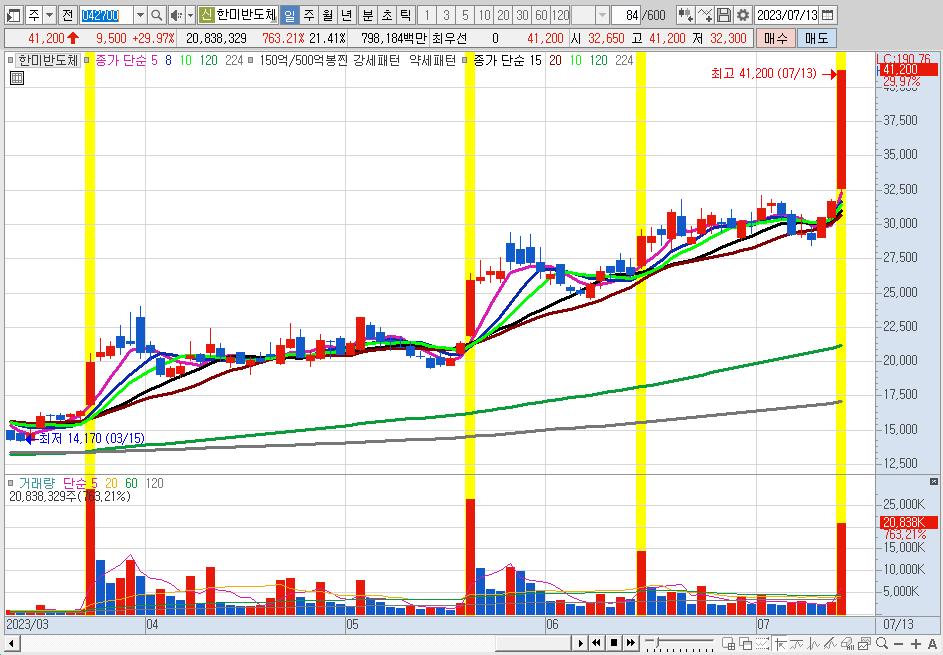
Task: Click the crosshair cursor tool icon at bottom
Action: pos(780,643)
